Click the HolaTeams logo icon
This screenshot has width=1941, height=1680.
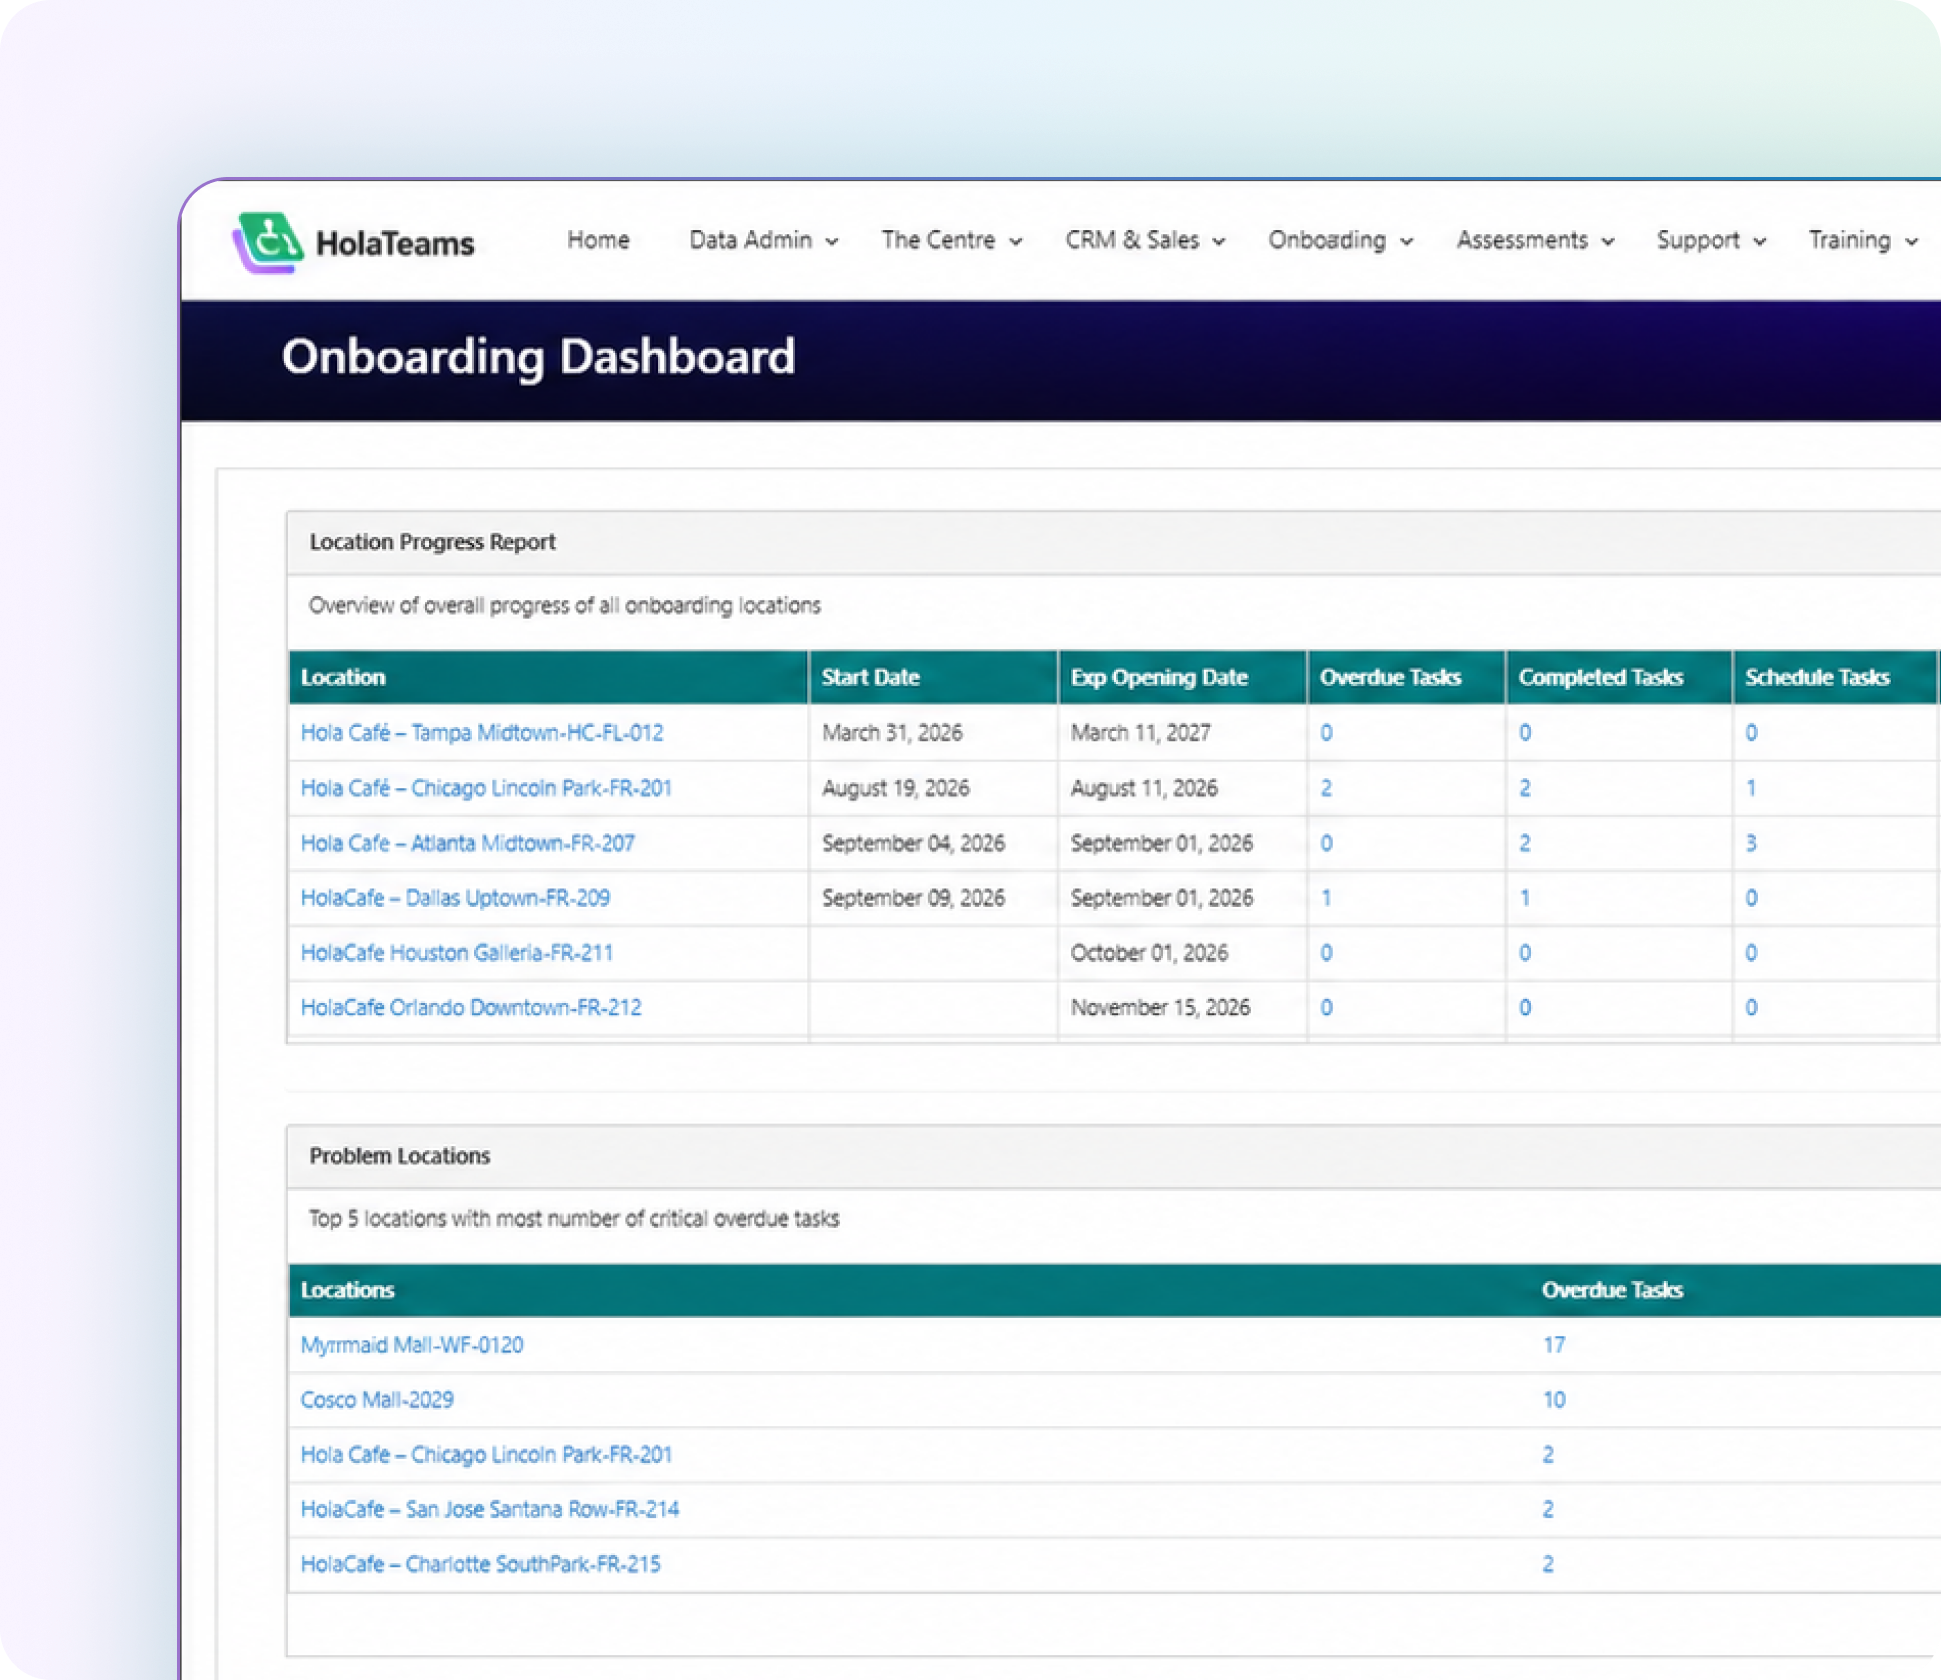[x=267, y=242]
